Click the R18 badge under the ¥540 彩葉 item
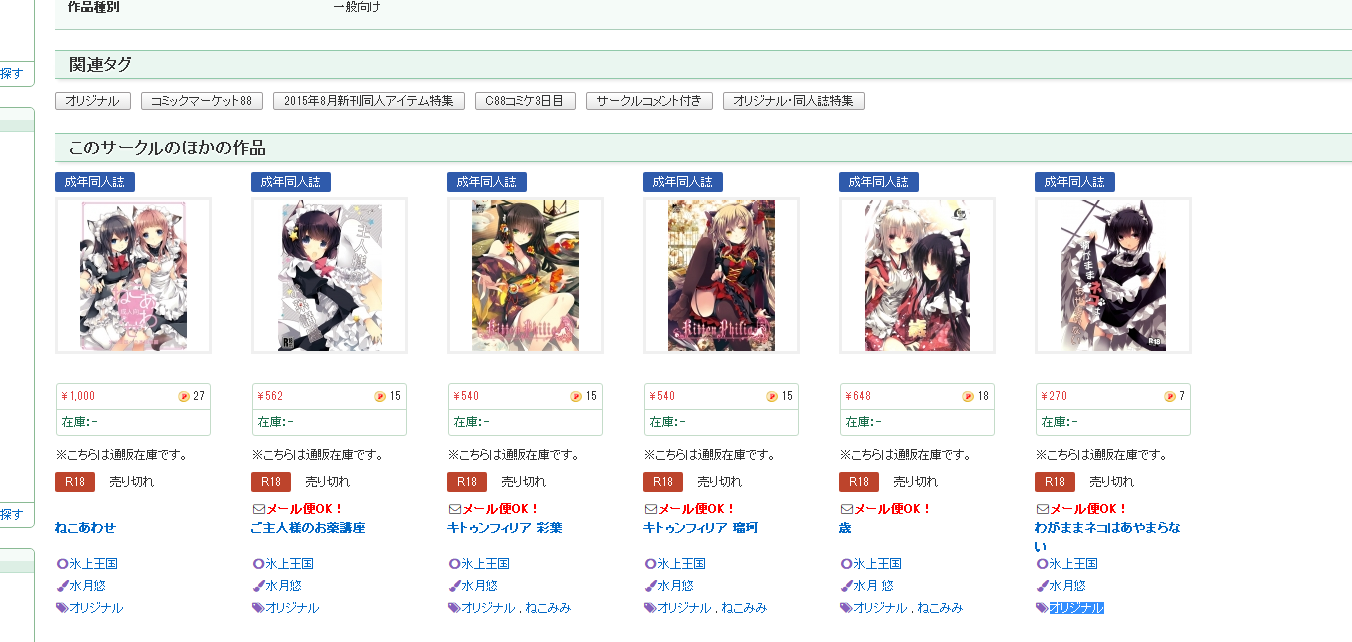This screenshot has width=1352, height=642. (x=466, y=482)
